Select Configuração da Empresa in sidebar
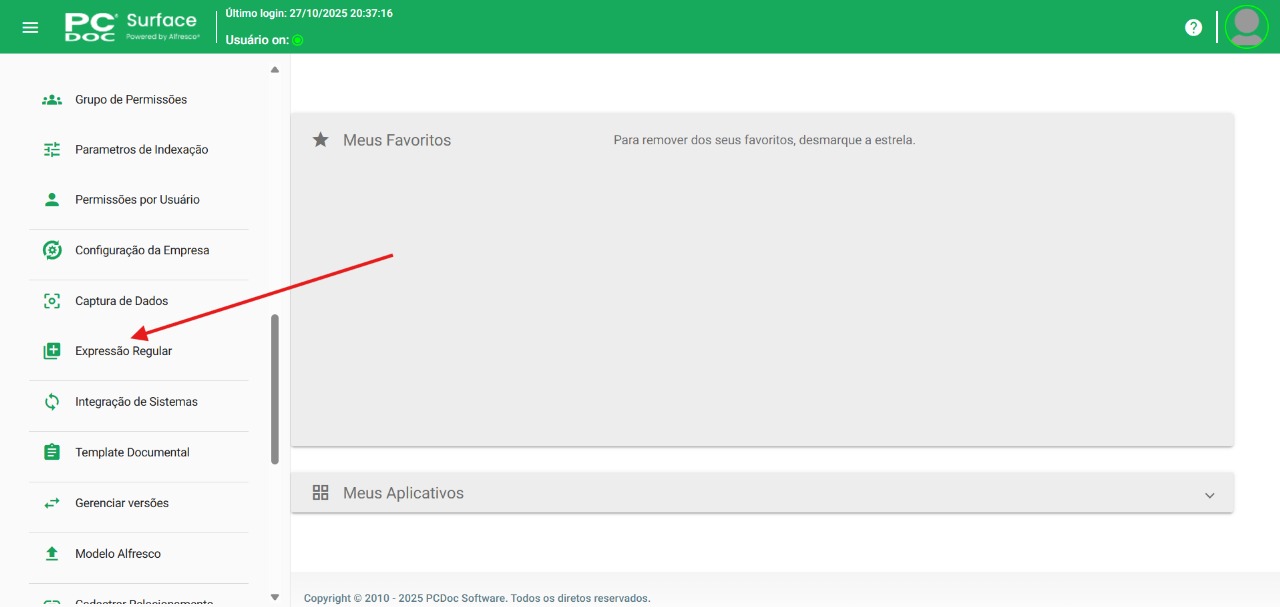Screen dimensions: 1280x607 point(142,251)
